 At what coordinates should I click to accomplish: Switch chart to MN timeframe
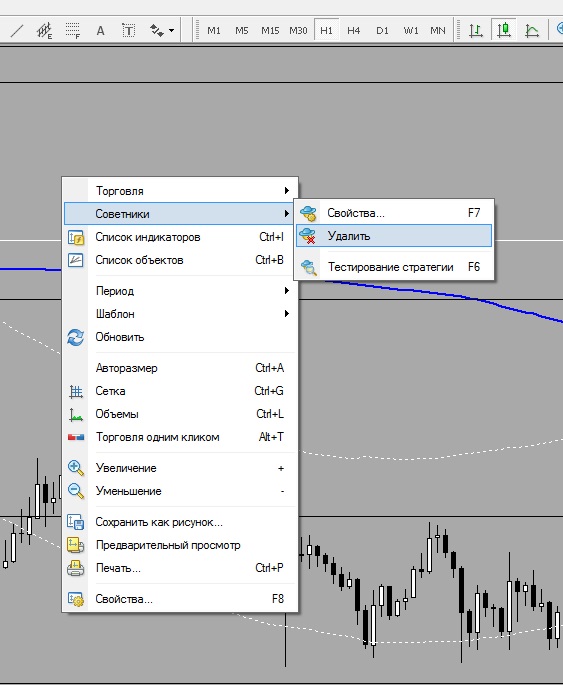coord(438,31)
